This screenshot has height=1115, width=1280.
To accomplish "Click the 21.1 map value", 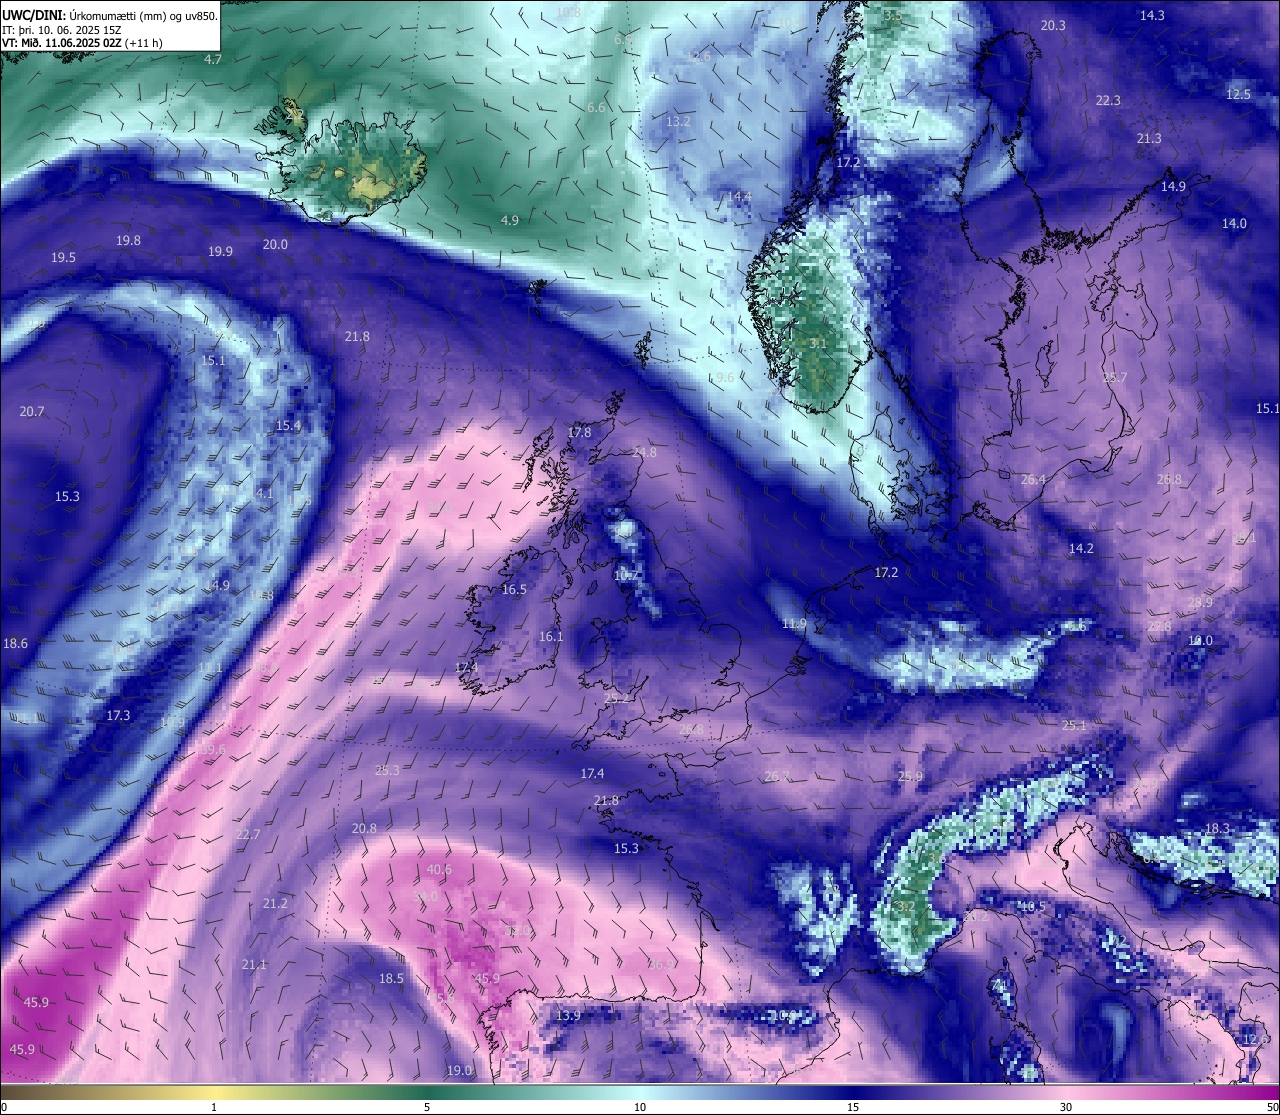I will click(254, 965).
